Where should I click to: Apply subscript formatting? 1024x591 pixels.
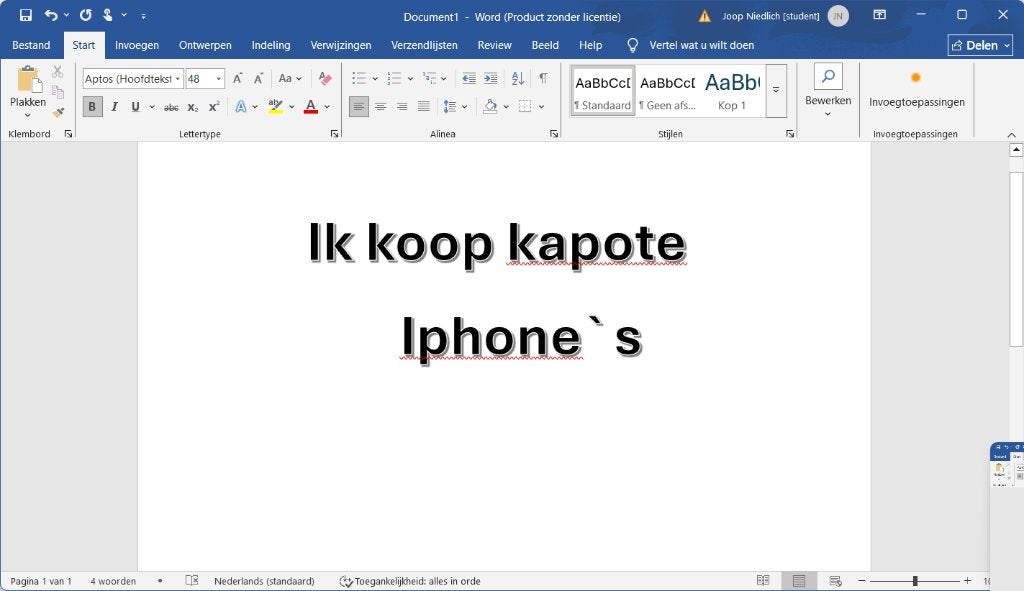[x=193, y=107]
